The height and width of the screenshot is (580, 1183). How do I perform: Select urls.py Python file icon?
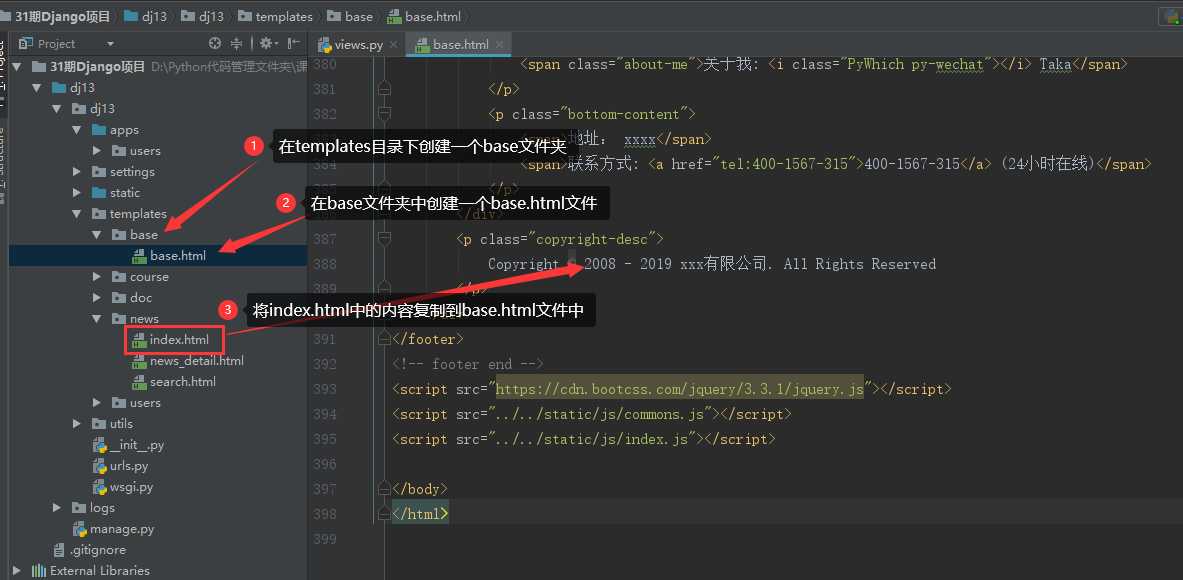99,466
